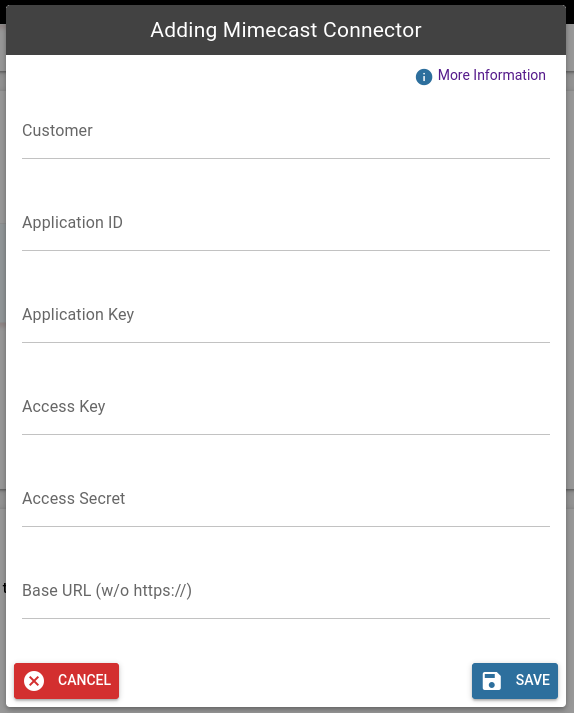
Task: Click the Customer placeholder label
Action: click(x=57, y=131)
